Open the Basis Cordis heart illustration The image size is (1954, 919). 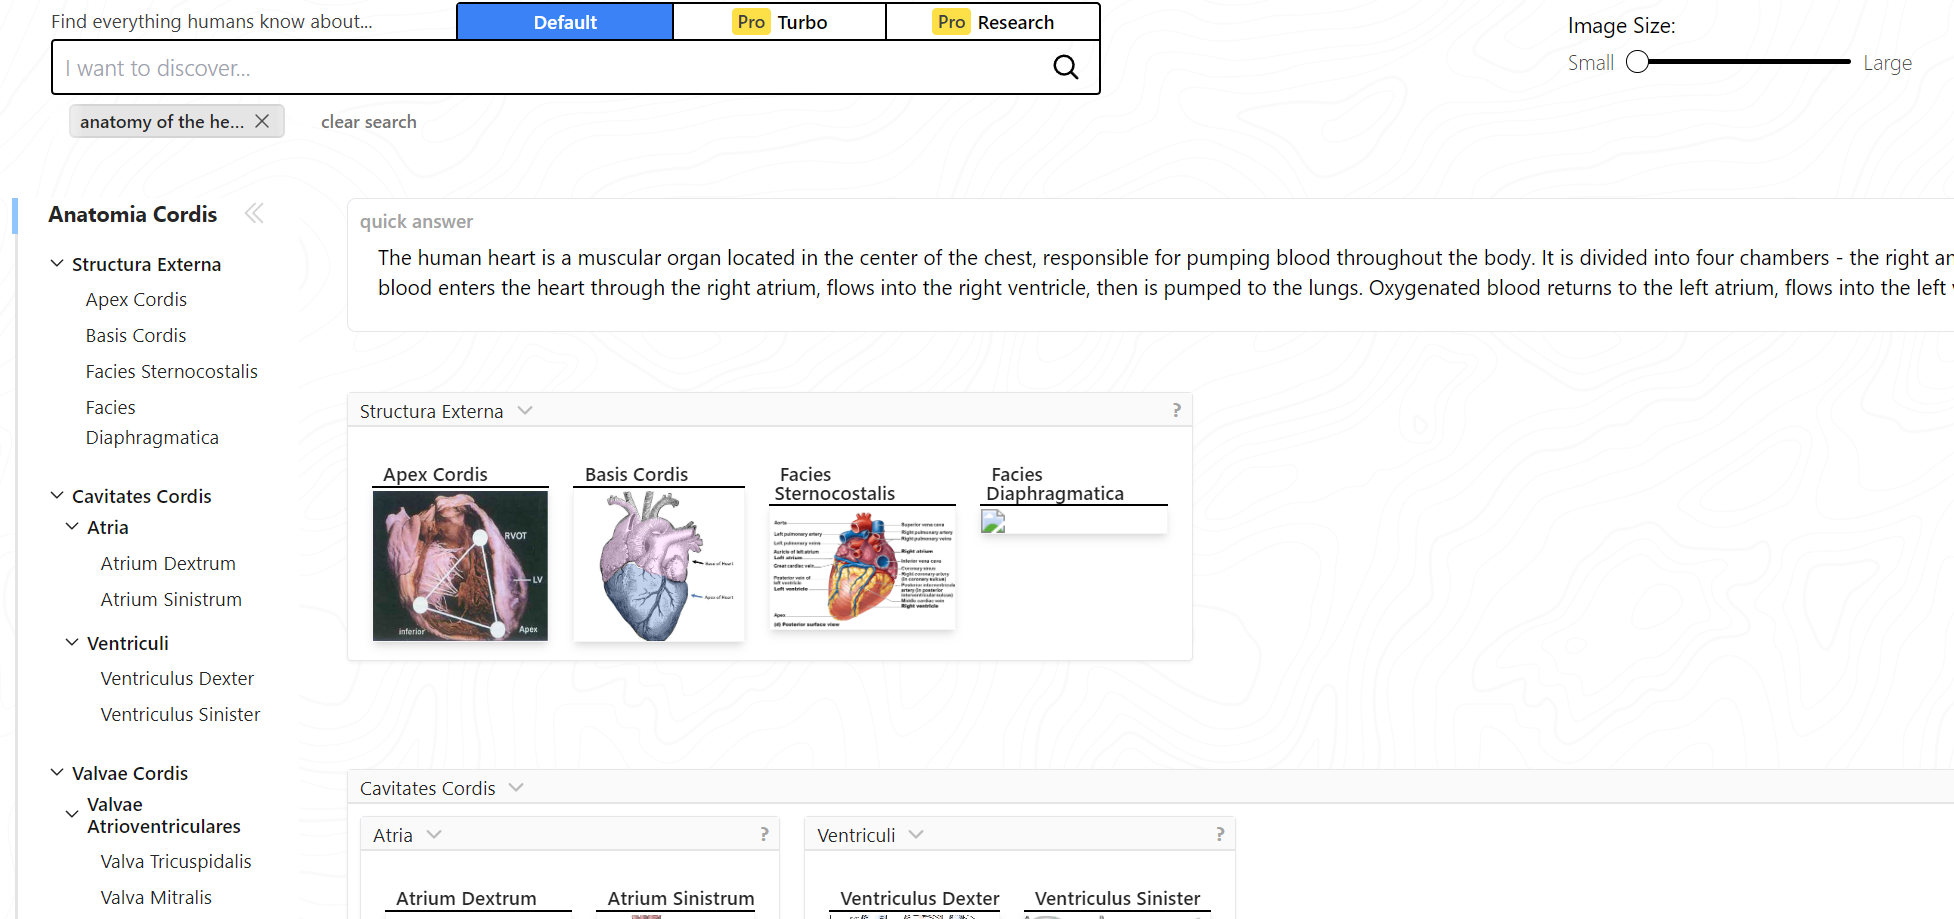tap(659, 565)
